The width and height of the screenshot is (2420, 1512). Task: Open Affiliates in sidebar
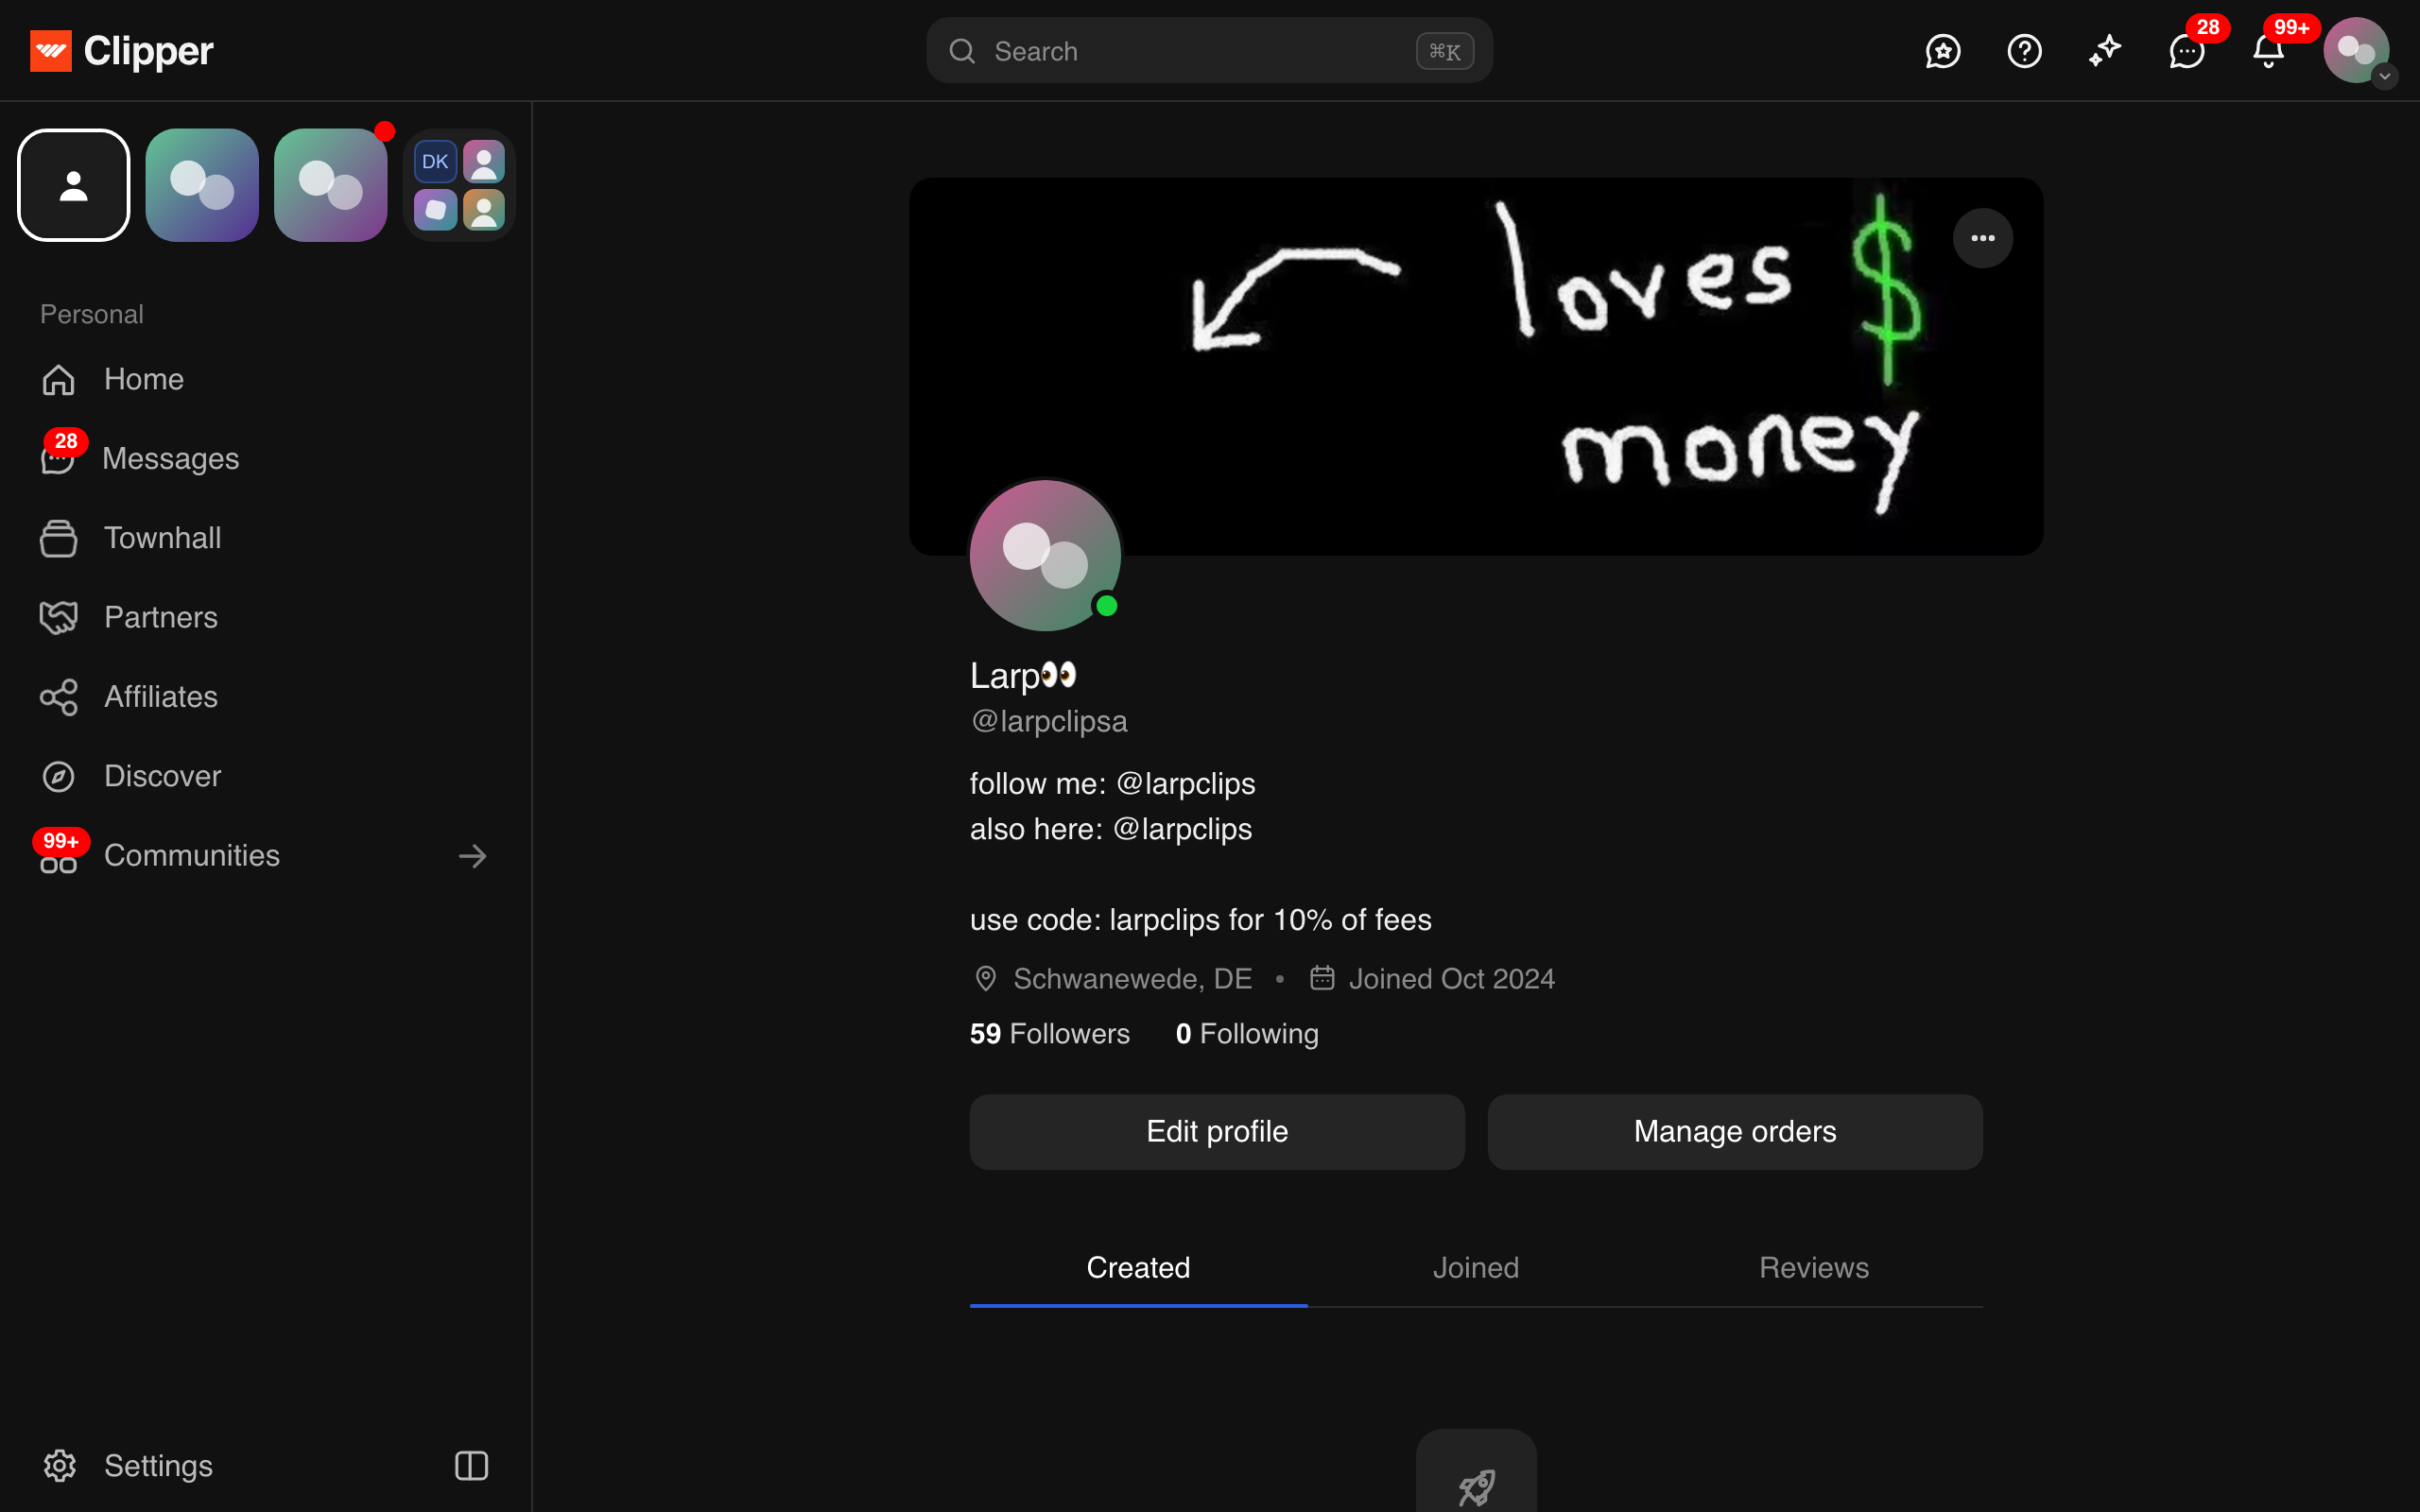pos(265,697)
